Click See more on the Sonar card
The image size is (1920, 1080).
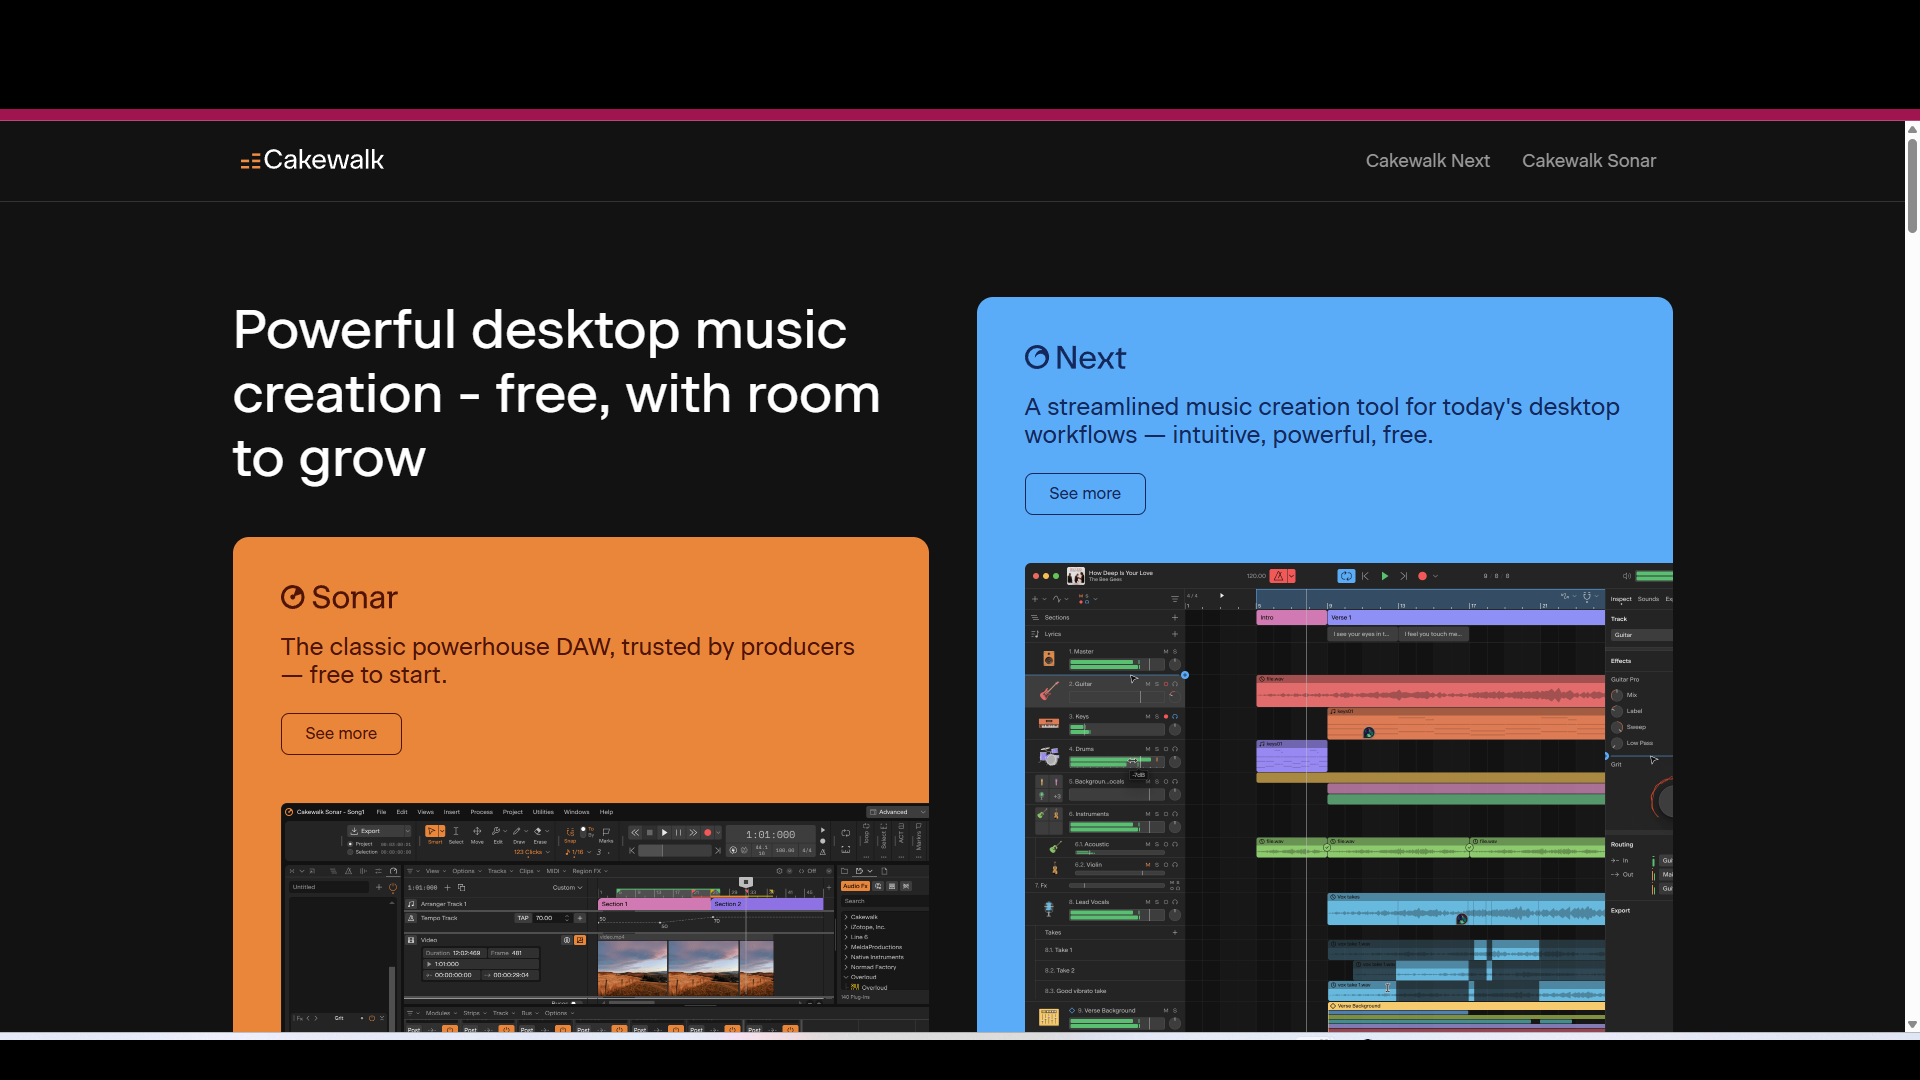tap(341, 734)
